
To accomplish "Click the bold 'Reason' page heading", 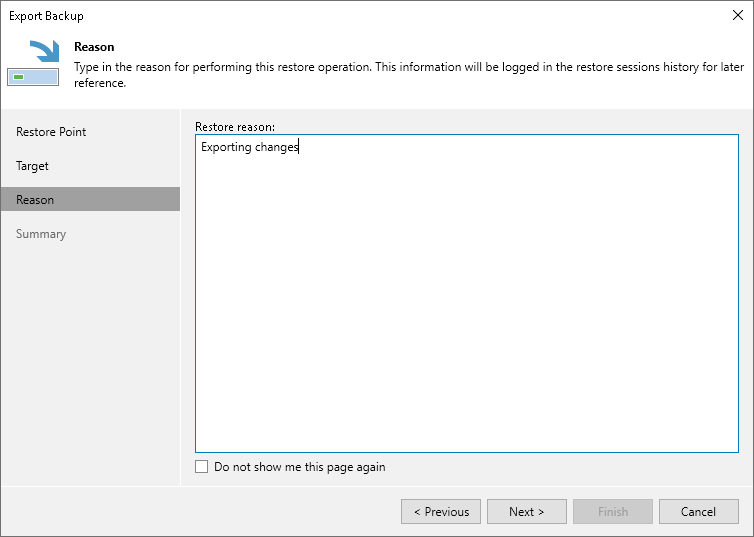I will (94, 47).
